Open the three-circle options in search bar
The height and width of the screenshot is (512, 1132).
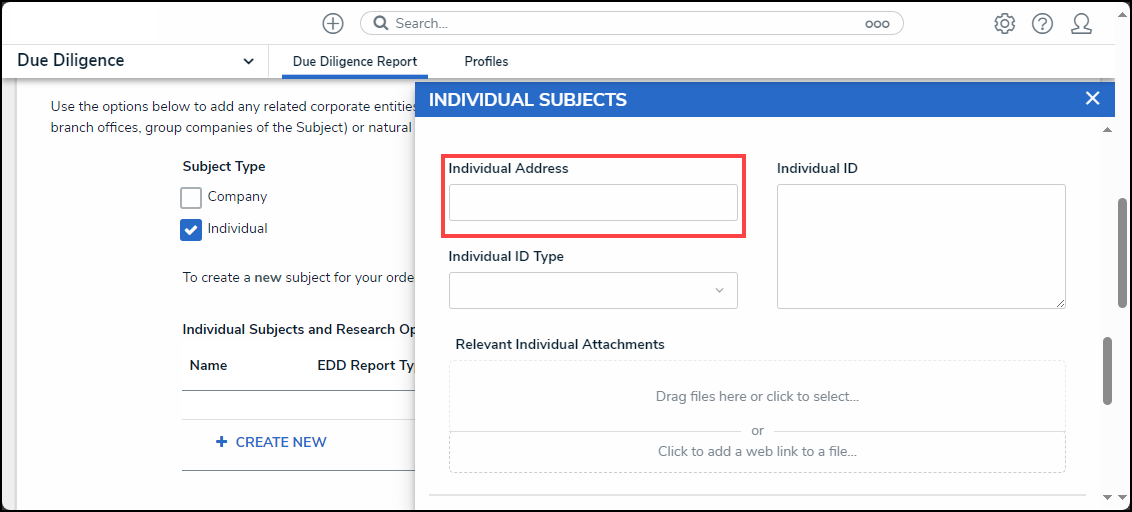click(877, 24)
